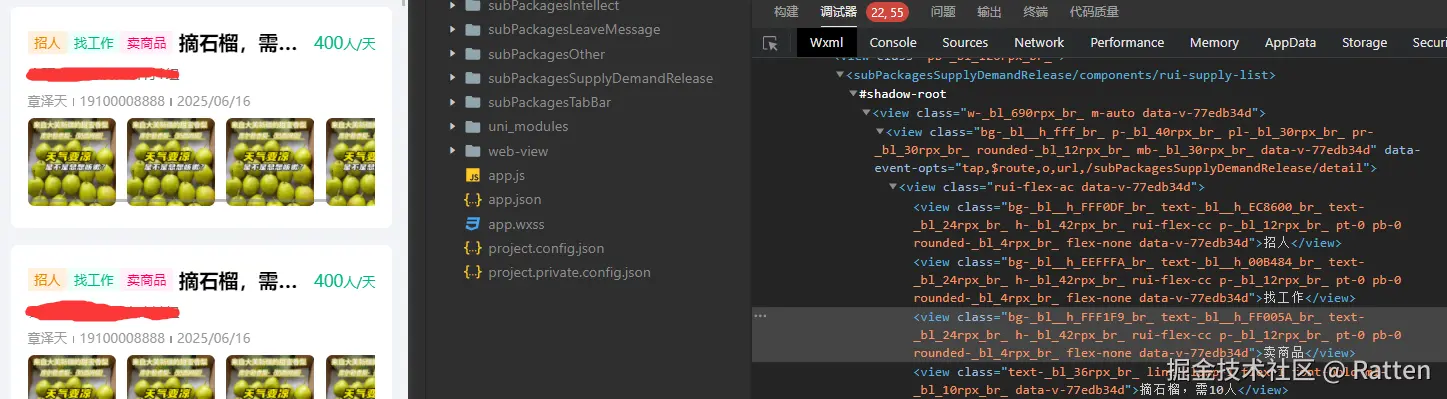Expand the subPackagesOther folder arrow
This screenshot has height=399, width=1447.
452,54
